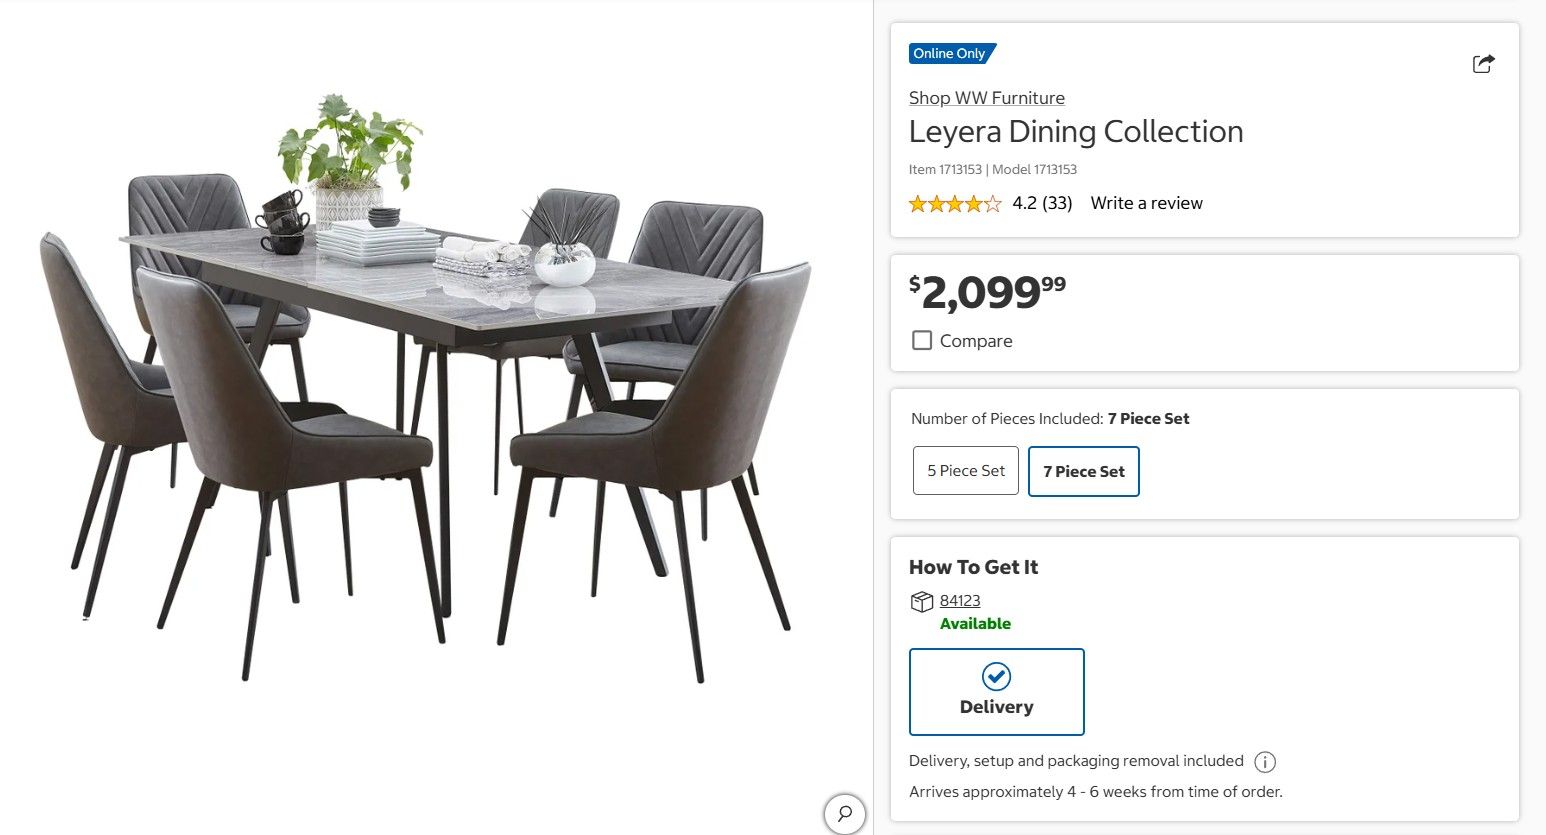1546x835 pixels.
Task: Click the Leyera Dining Collection title
Action: pos(1076,131)
